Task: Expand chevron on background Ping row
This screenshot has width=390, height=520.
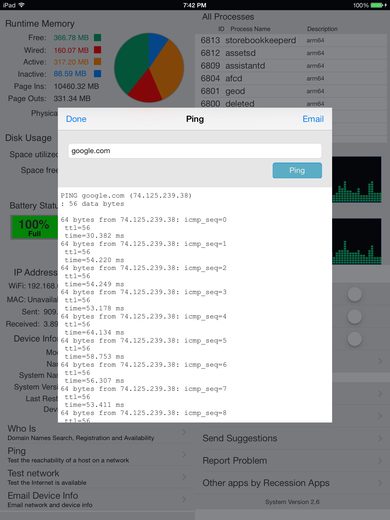Action: 184,455
